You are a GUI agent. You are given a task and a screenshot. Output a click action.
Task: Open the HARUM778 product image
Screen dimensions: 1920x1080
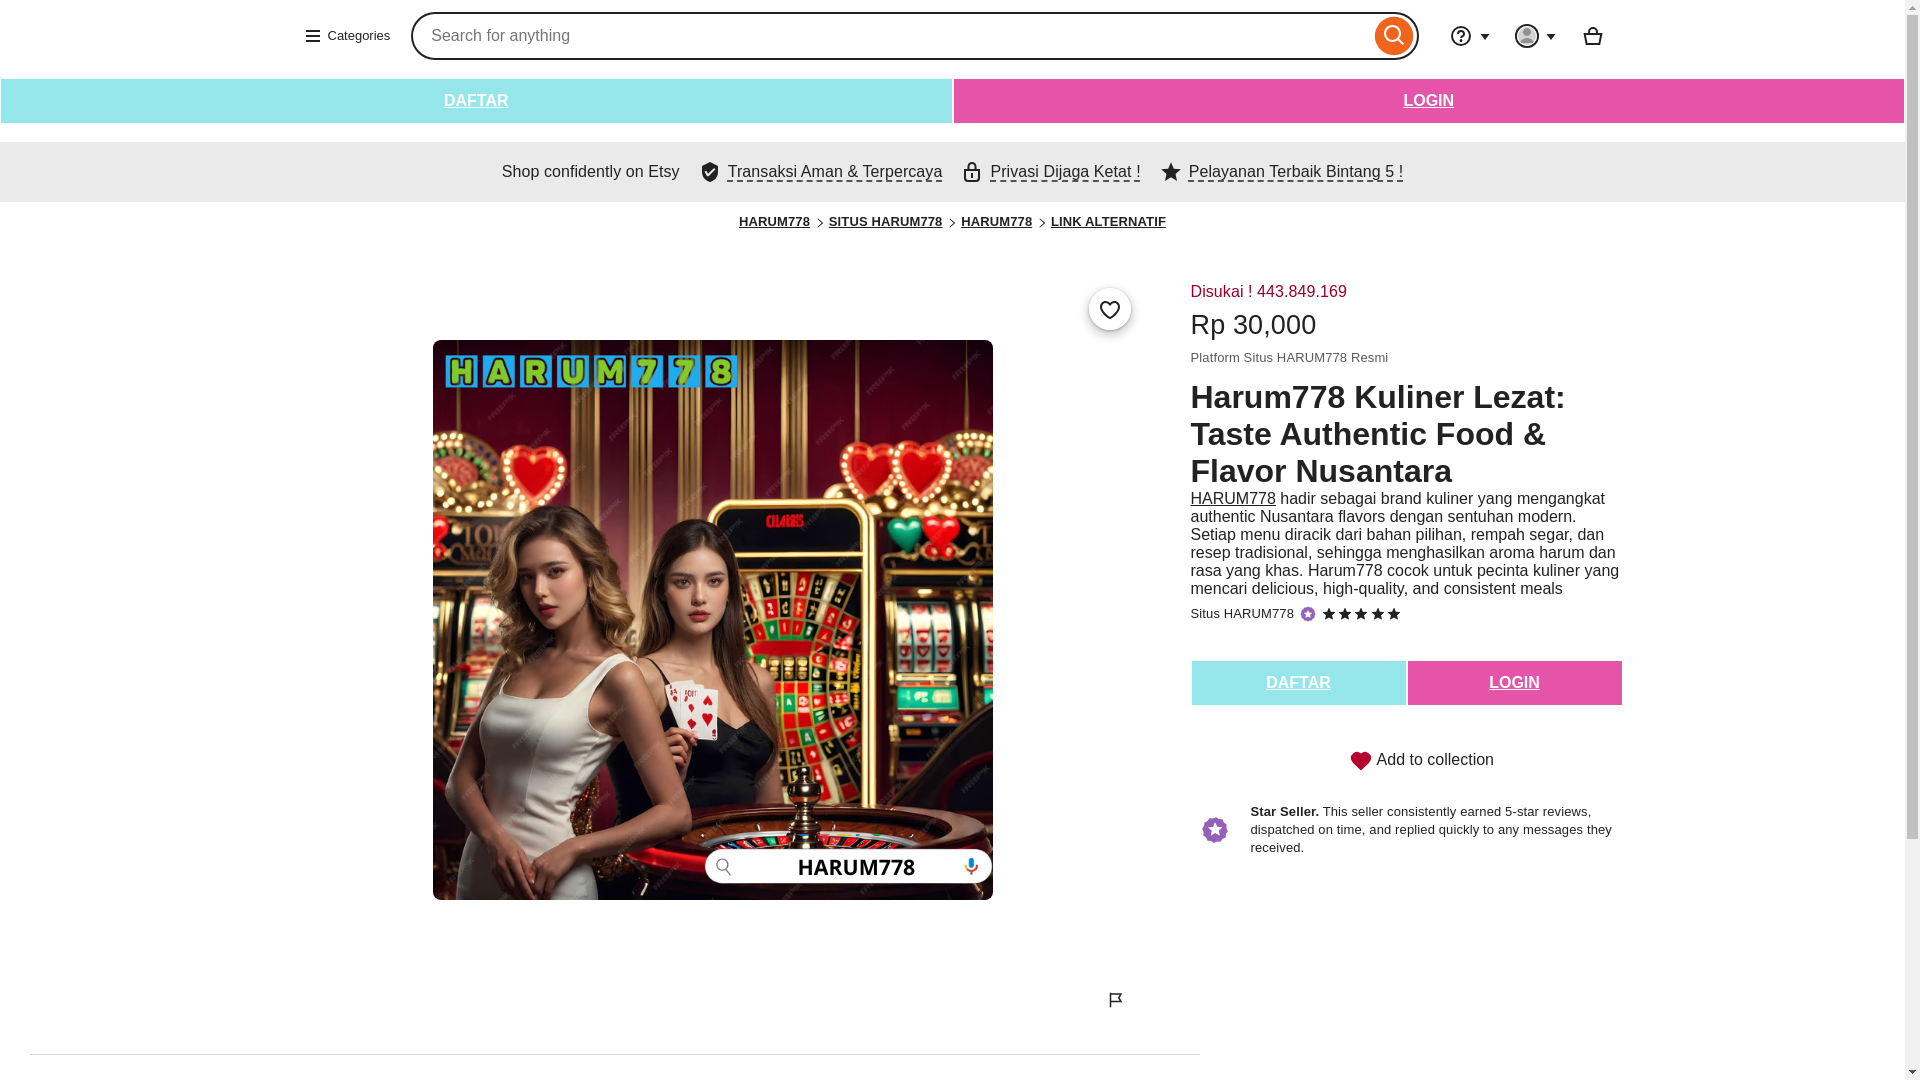click(x=712, y=620)
